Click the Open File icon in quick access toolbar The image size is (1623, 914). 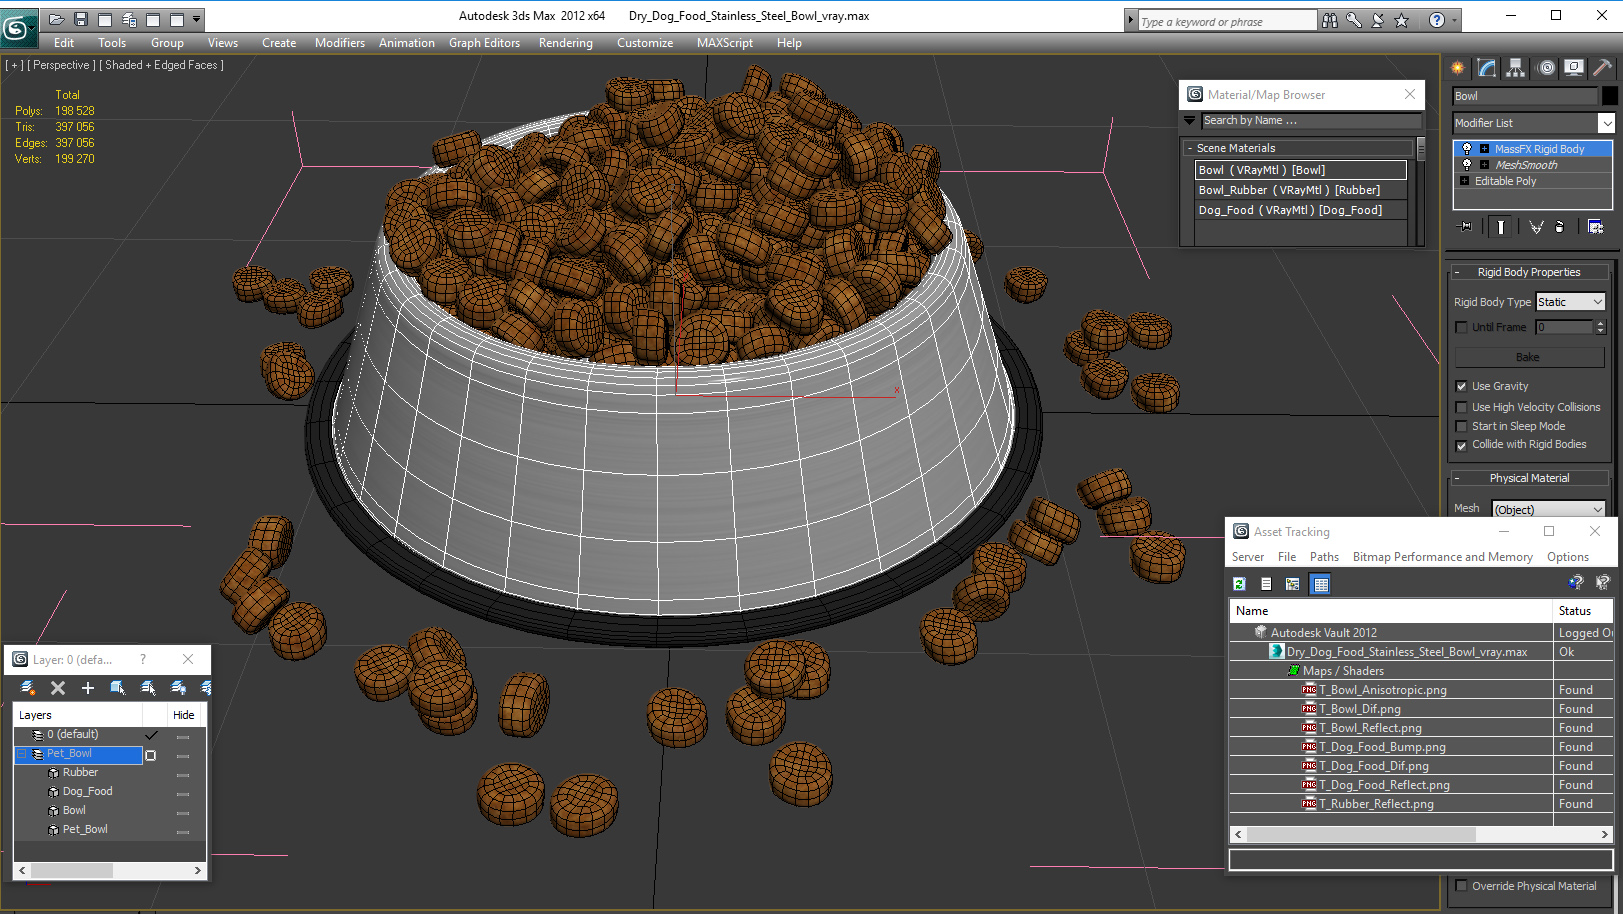pyautogui.click(x=57, y=19)
